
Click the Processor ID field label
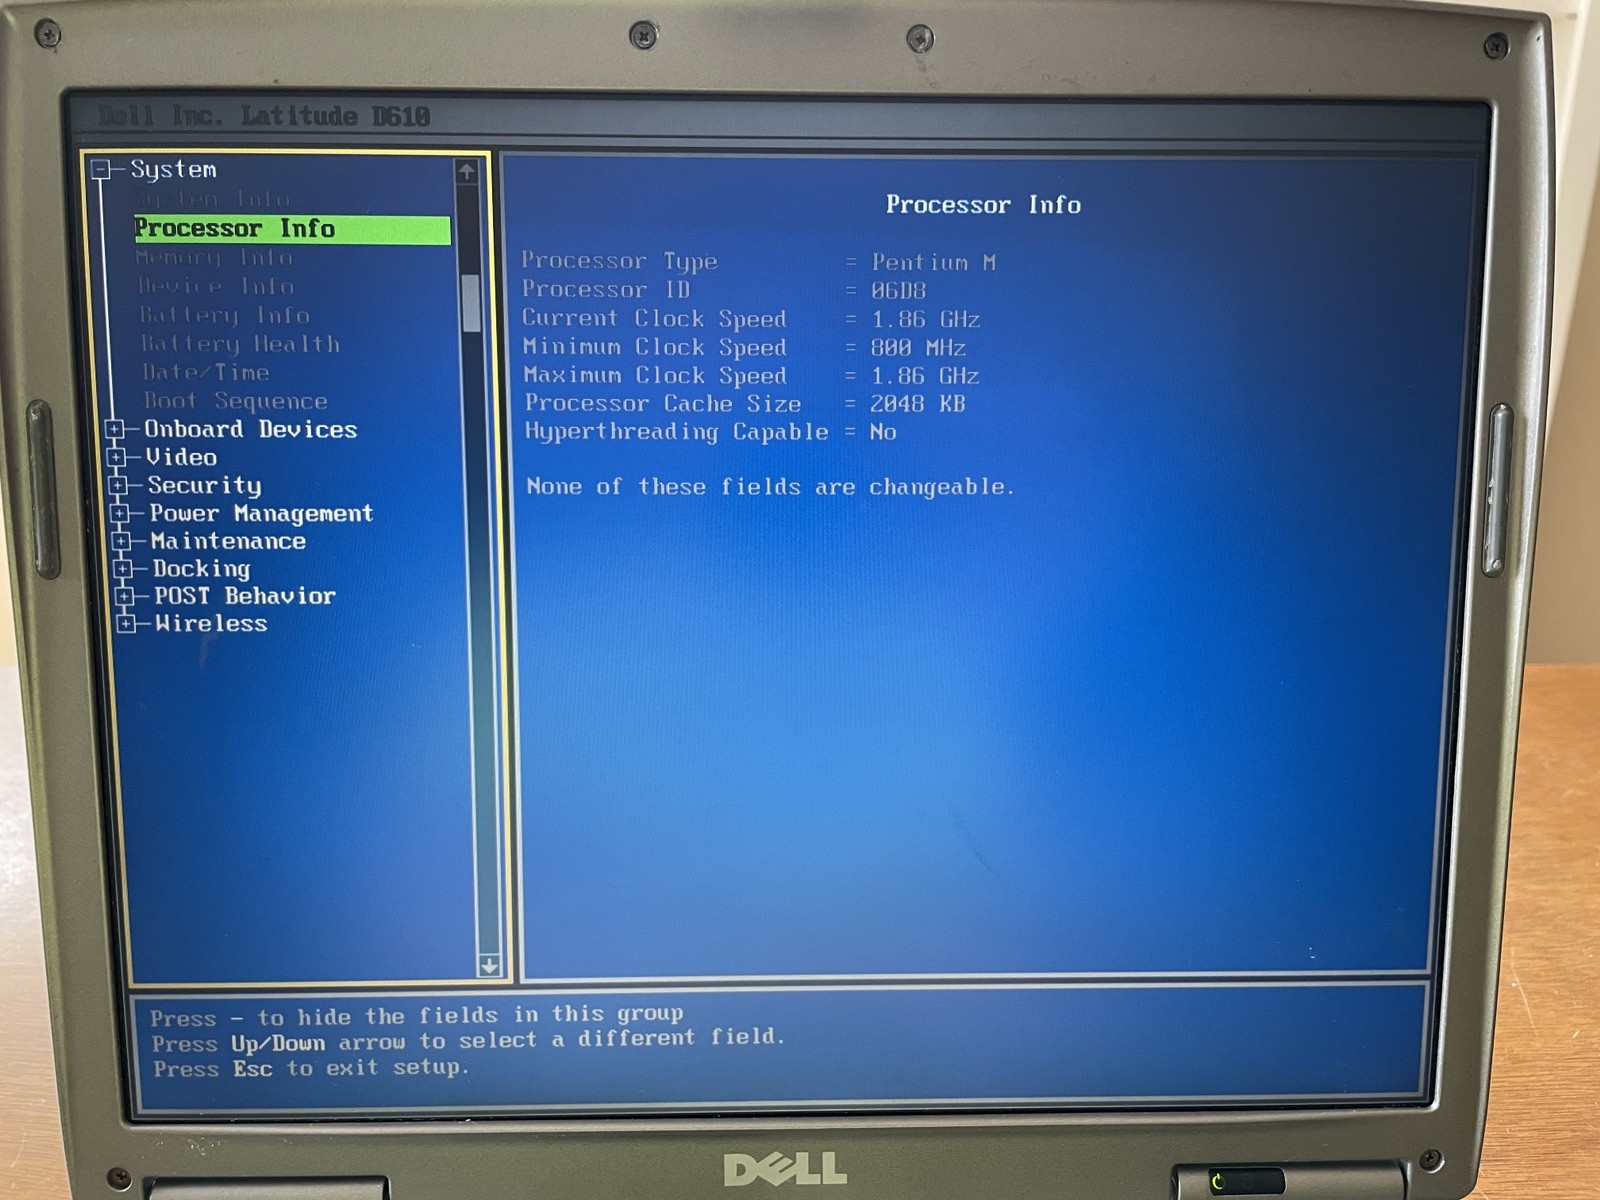coord(605,290)
